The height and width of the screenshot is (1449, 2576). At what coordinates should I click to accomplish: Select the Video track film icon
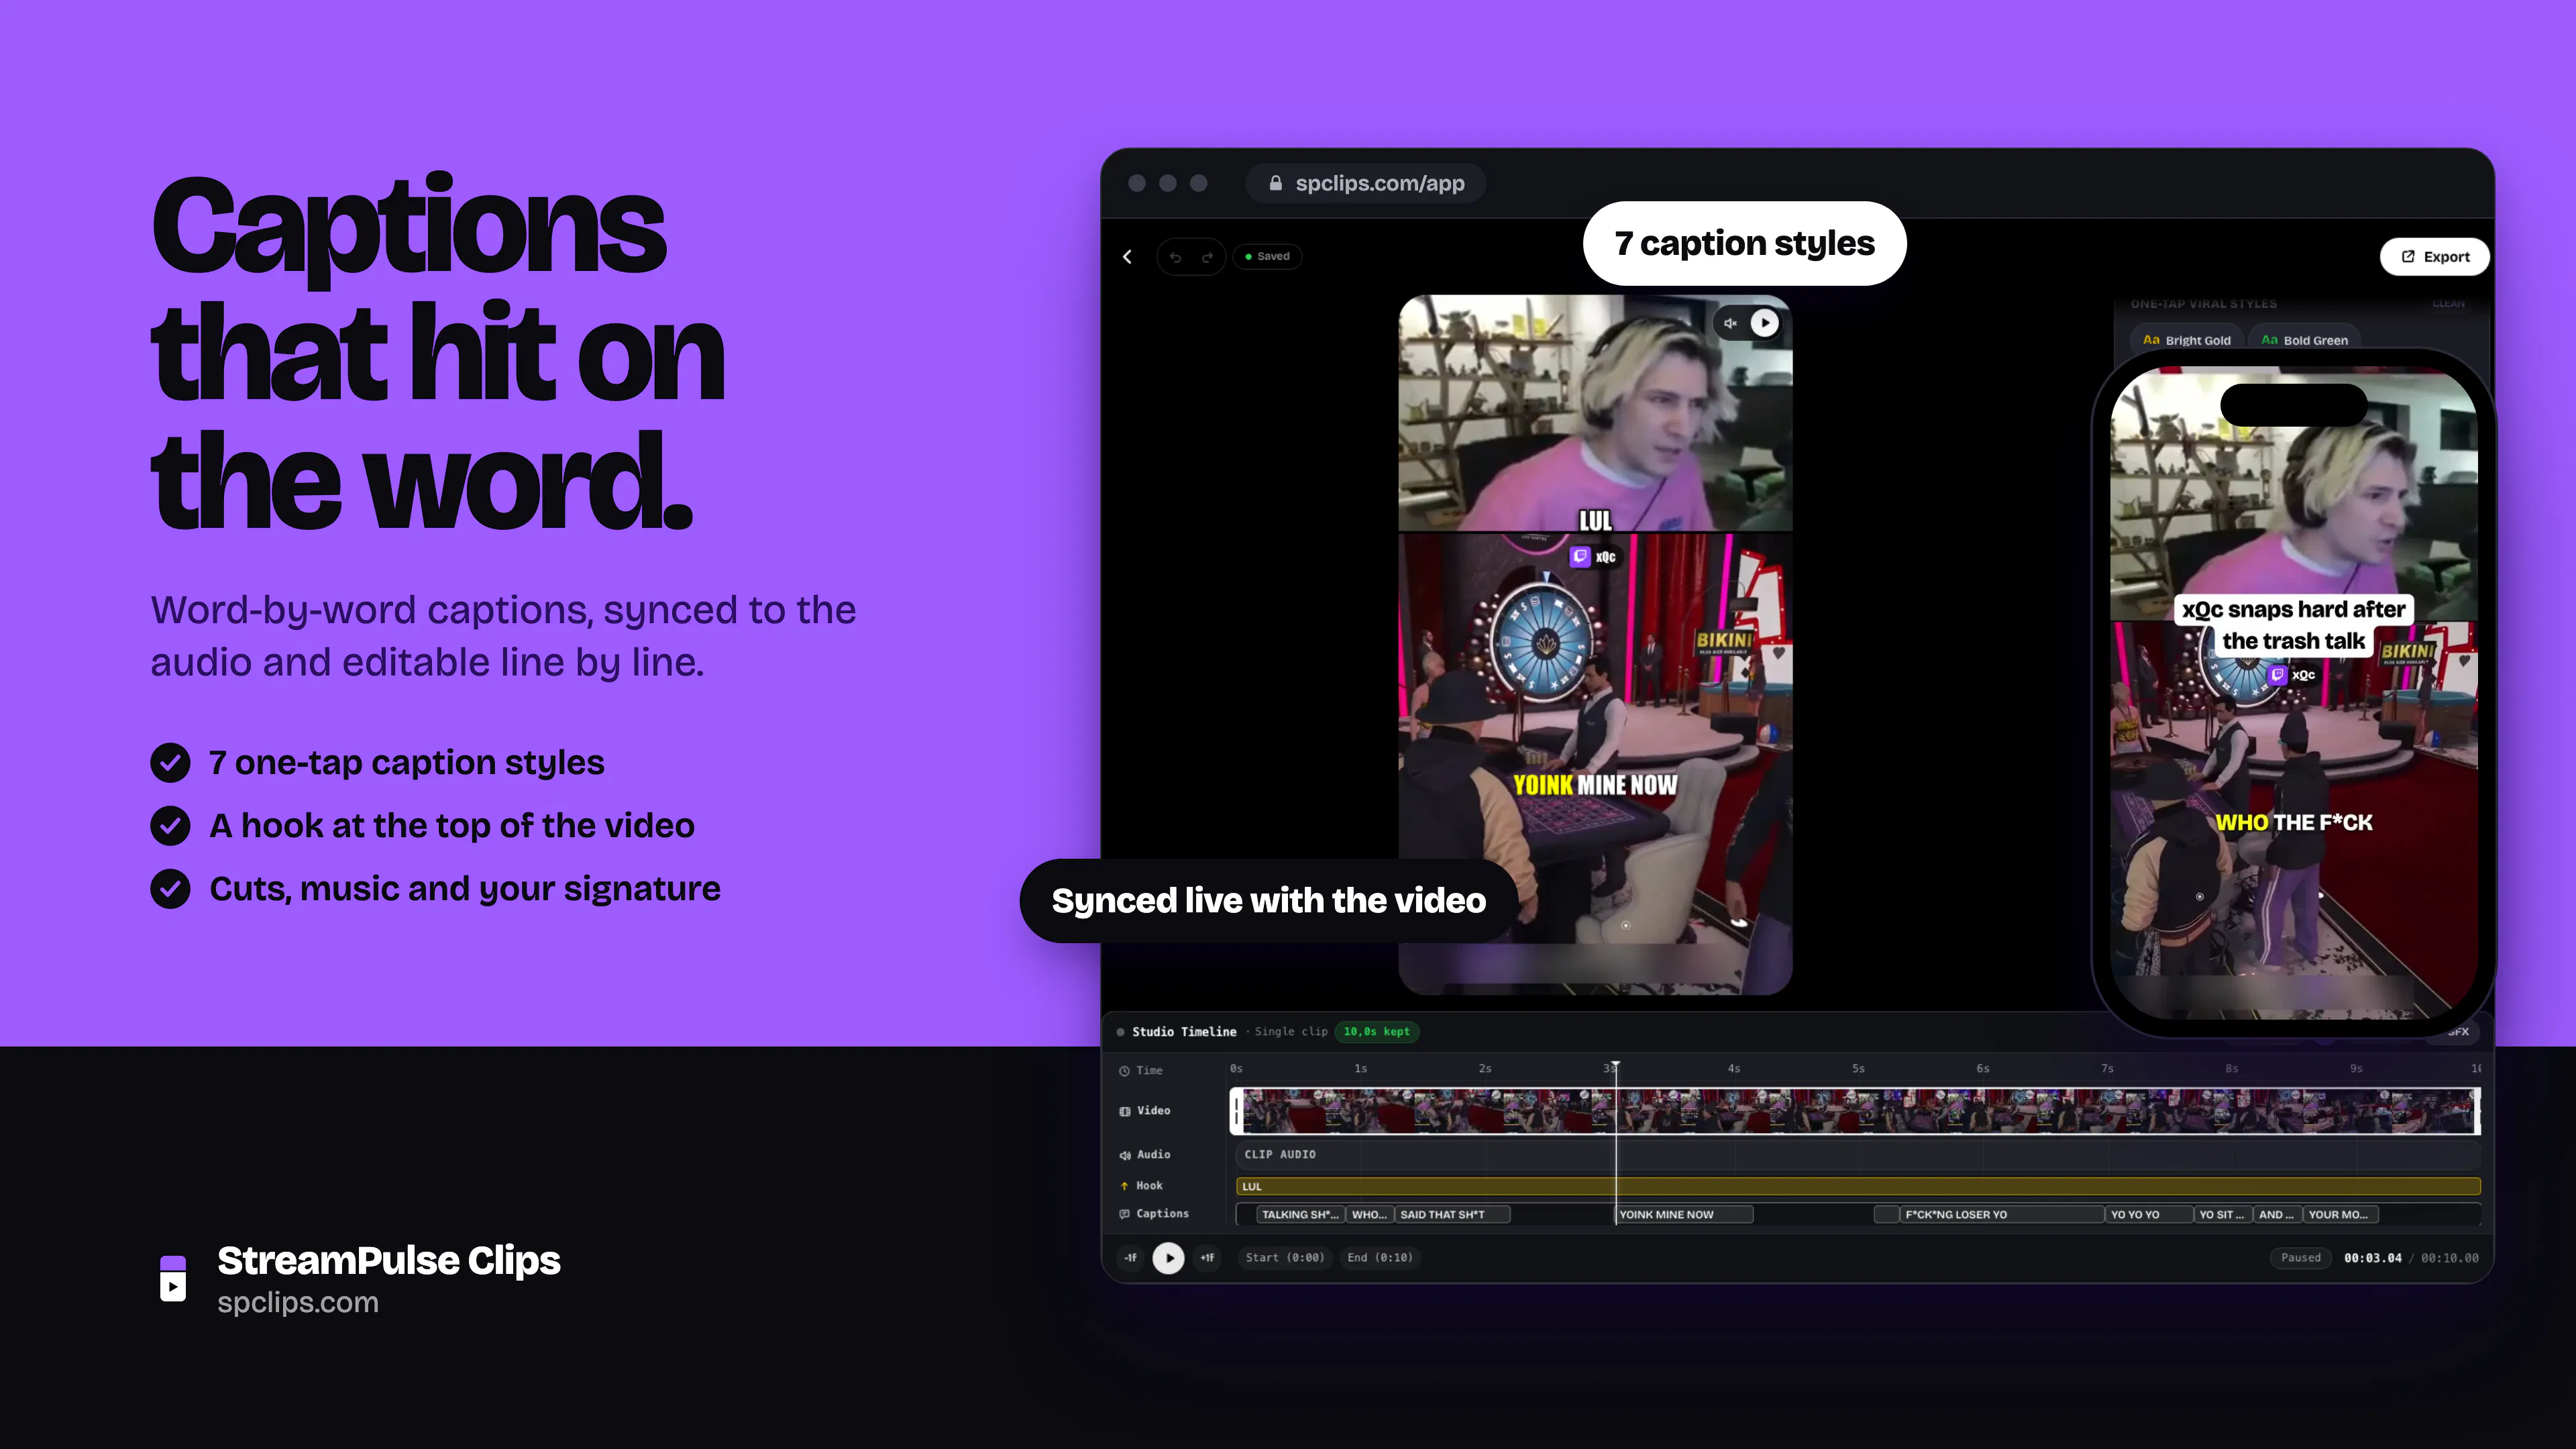[1124, 1111]
